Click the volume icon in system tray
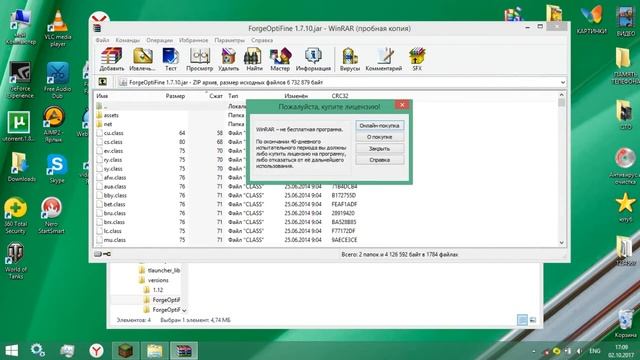640x360 pixels. (x=579, y=351)
